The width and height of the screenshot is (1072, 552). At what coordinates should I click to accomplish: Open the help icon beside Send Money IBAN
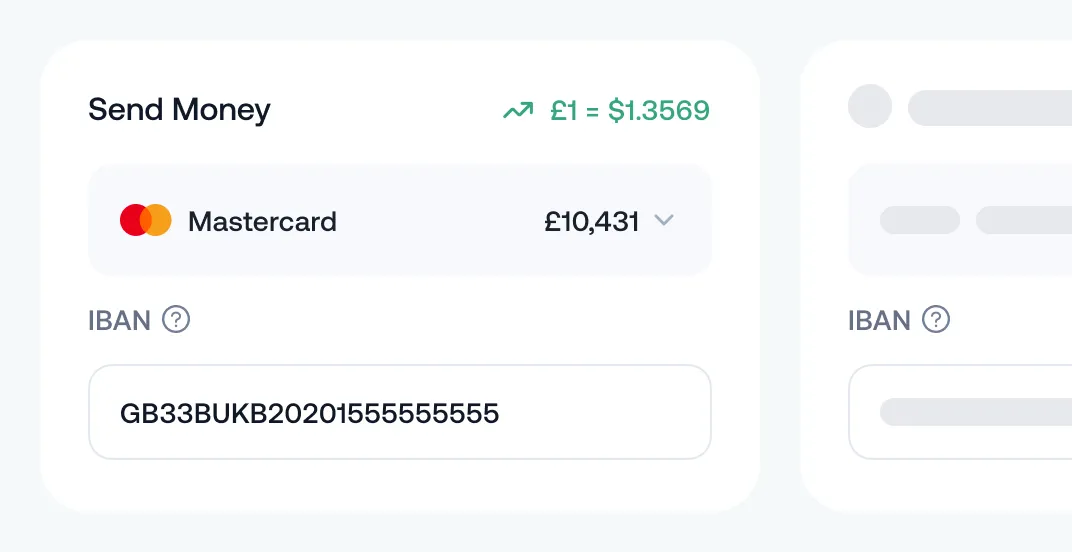point(176,320)
